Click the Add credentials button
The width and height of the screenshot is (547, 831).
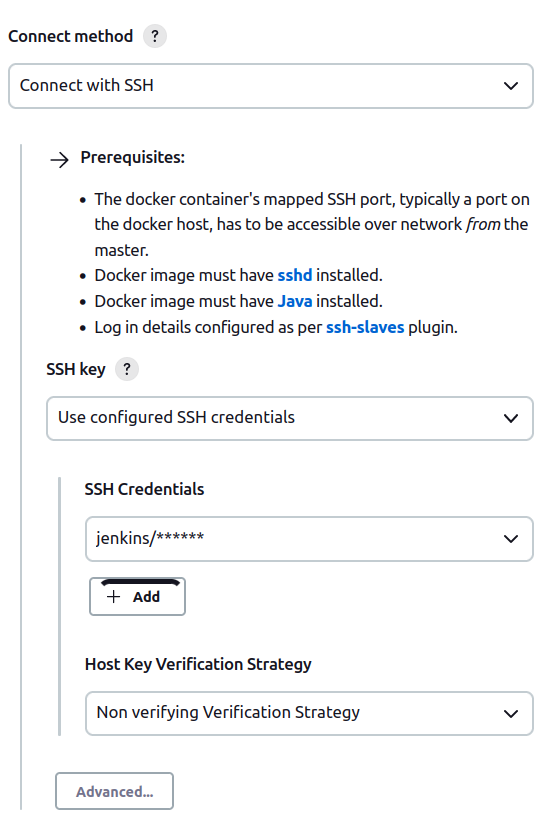pos(137,597)
